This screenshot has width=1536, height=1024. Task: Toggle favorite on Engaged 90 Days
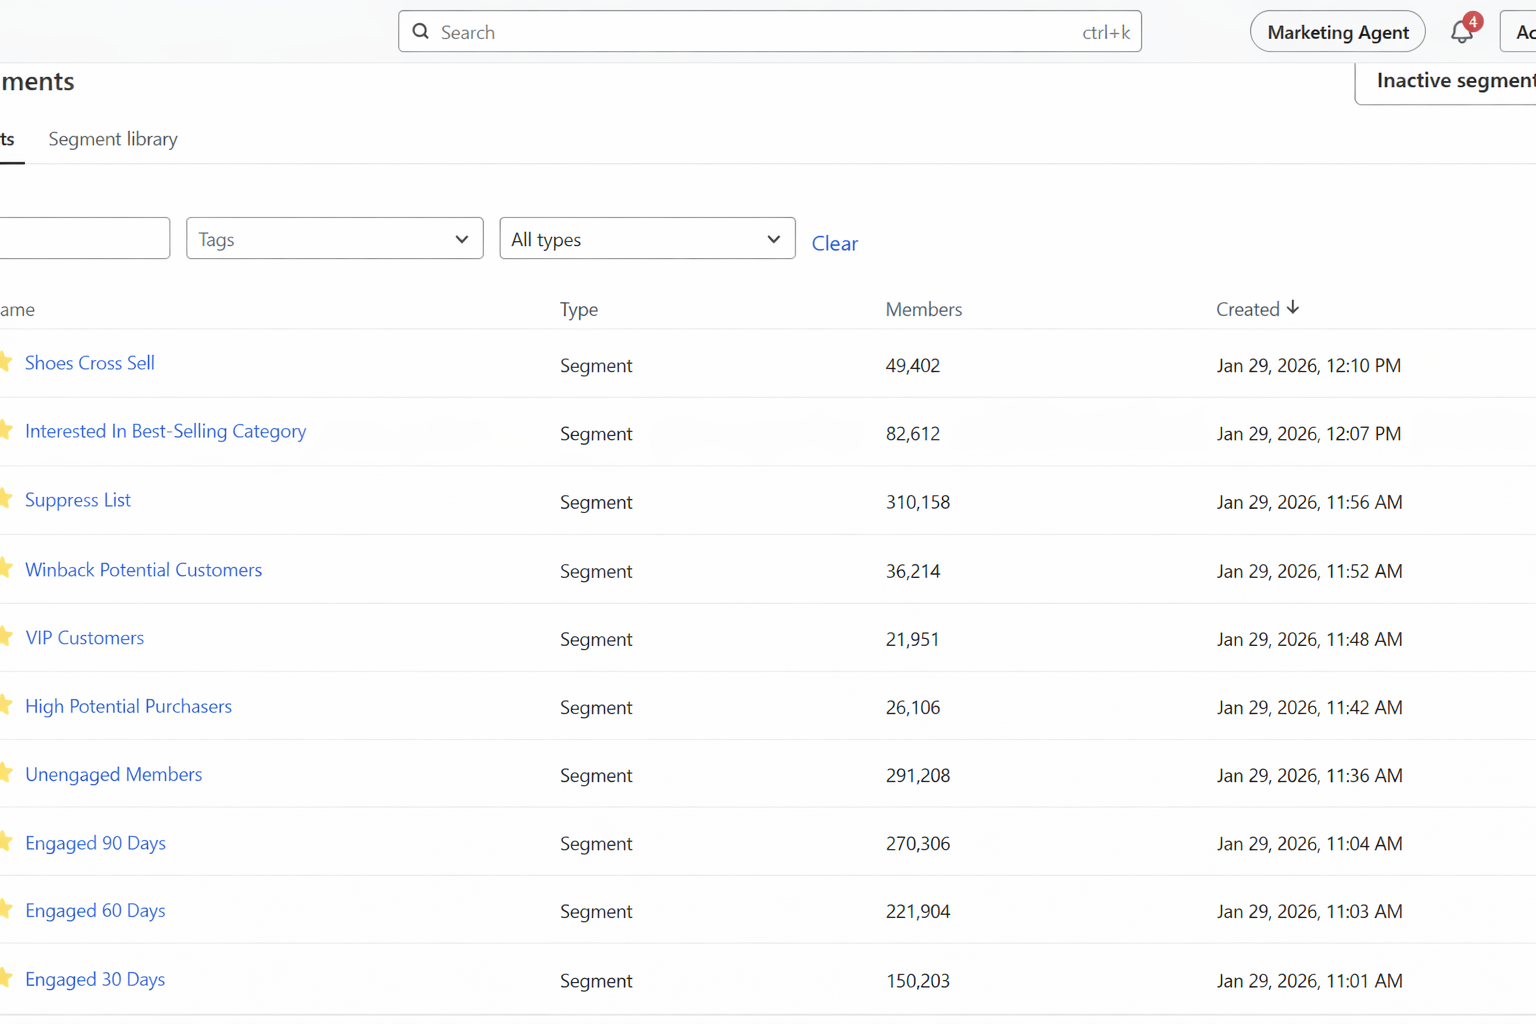point(6,842)
